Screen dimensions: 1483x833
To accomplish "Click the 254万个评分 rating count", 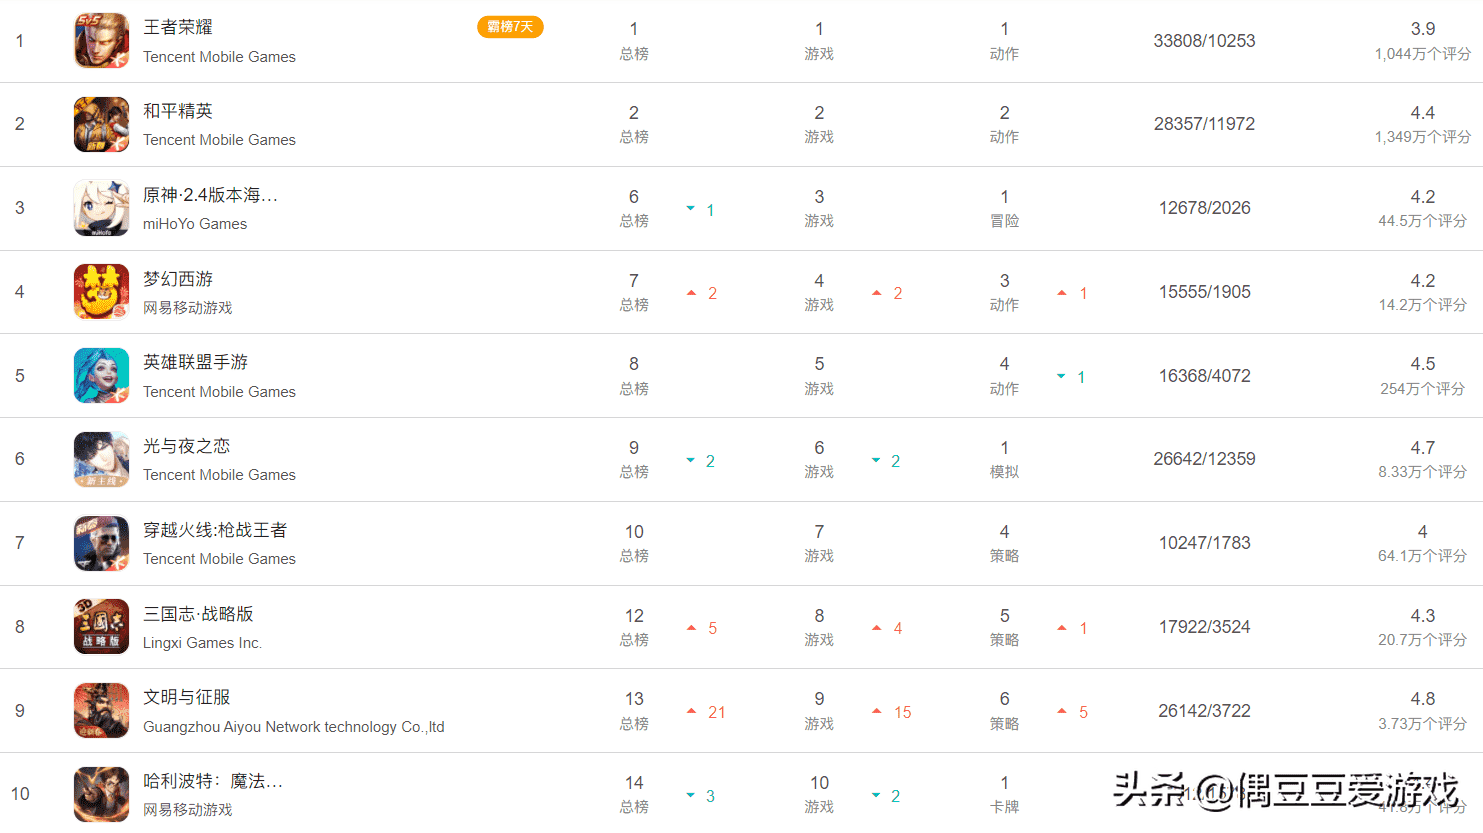I will click(1423, 389).
